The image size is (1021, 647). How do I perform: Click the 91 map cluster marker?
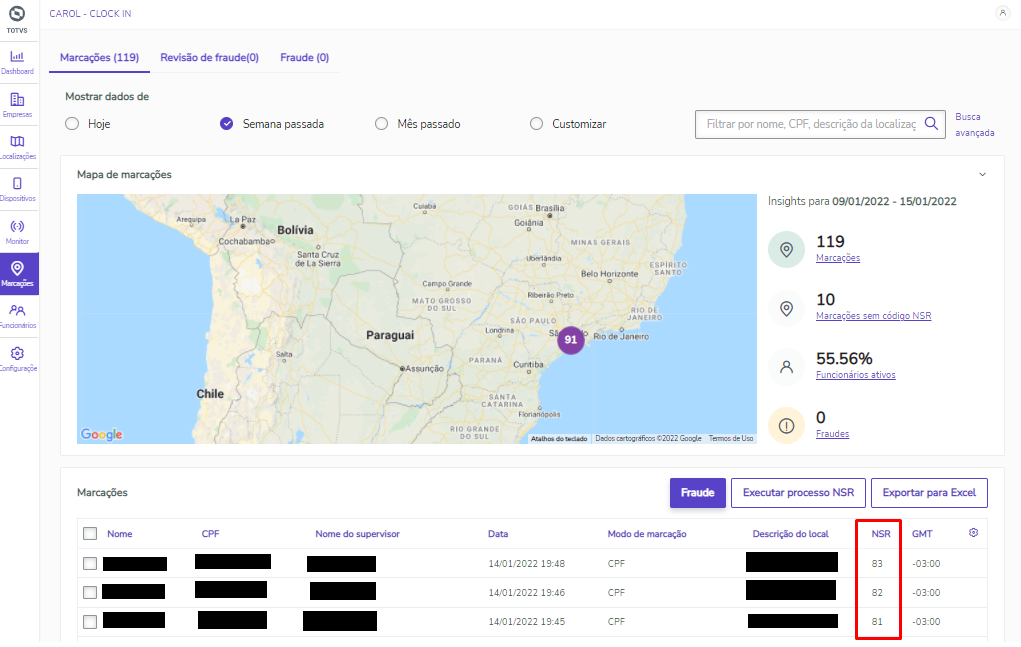571,340
